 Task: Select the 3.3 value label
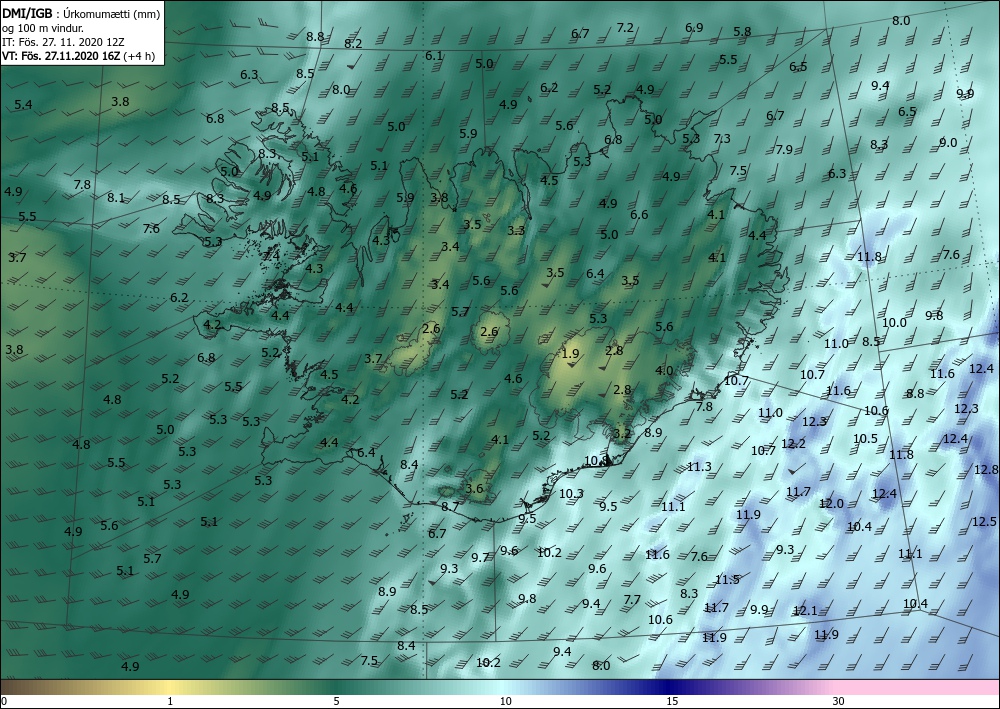point(516,230)
